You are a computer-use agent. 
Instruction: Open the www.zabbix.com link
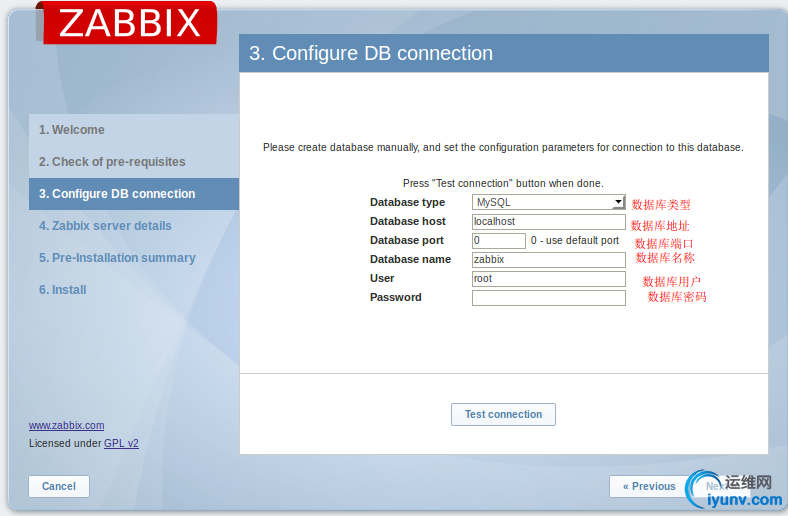tap(66, 426)
